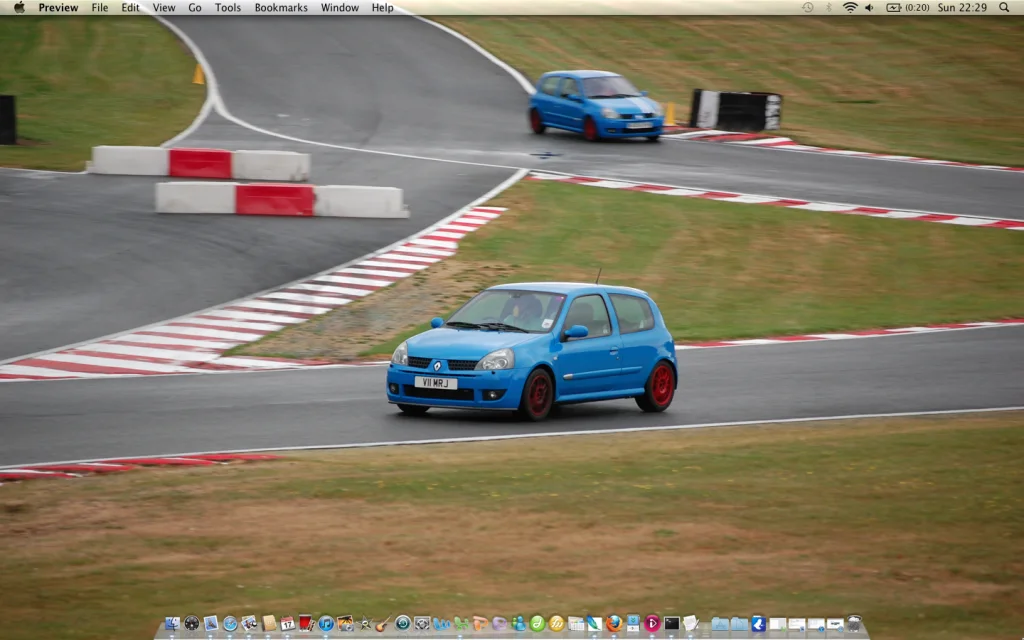This screenshot has height=640, width=1024.
Task: Open the Documents folder stack in Dock
Action: click(739, 624)
